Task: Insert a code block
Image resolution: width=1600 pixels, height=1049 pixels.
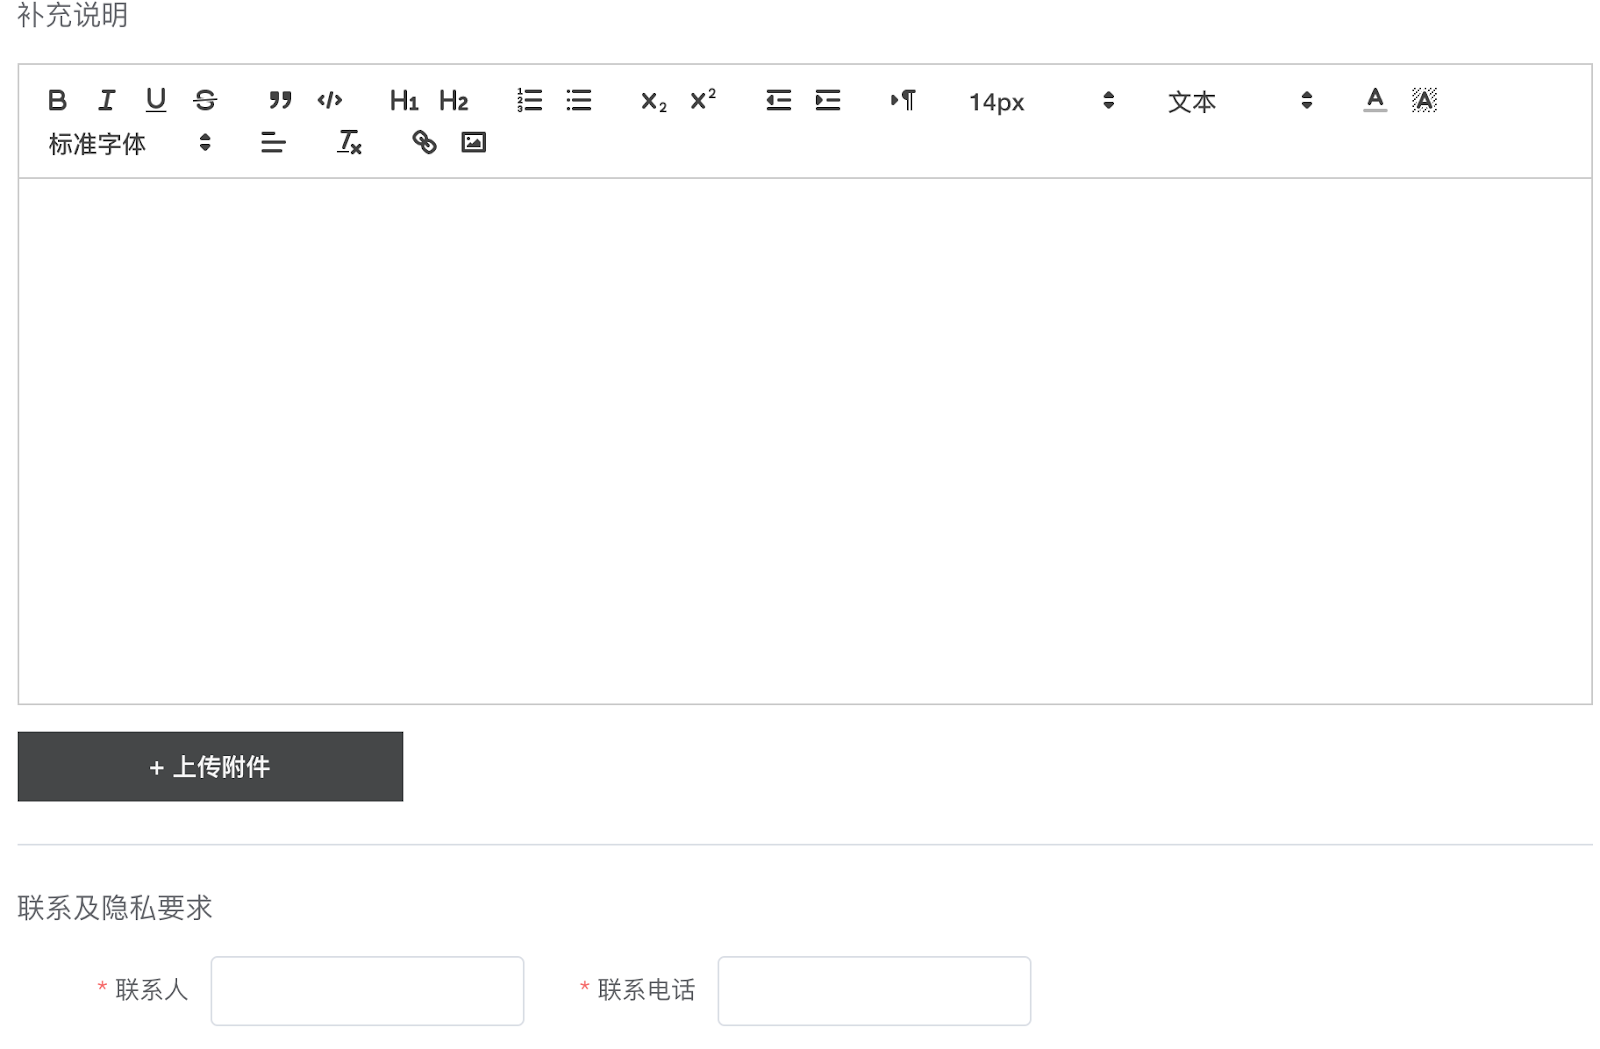Action: (x=330, y=100)
